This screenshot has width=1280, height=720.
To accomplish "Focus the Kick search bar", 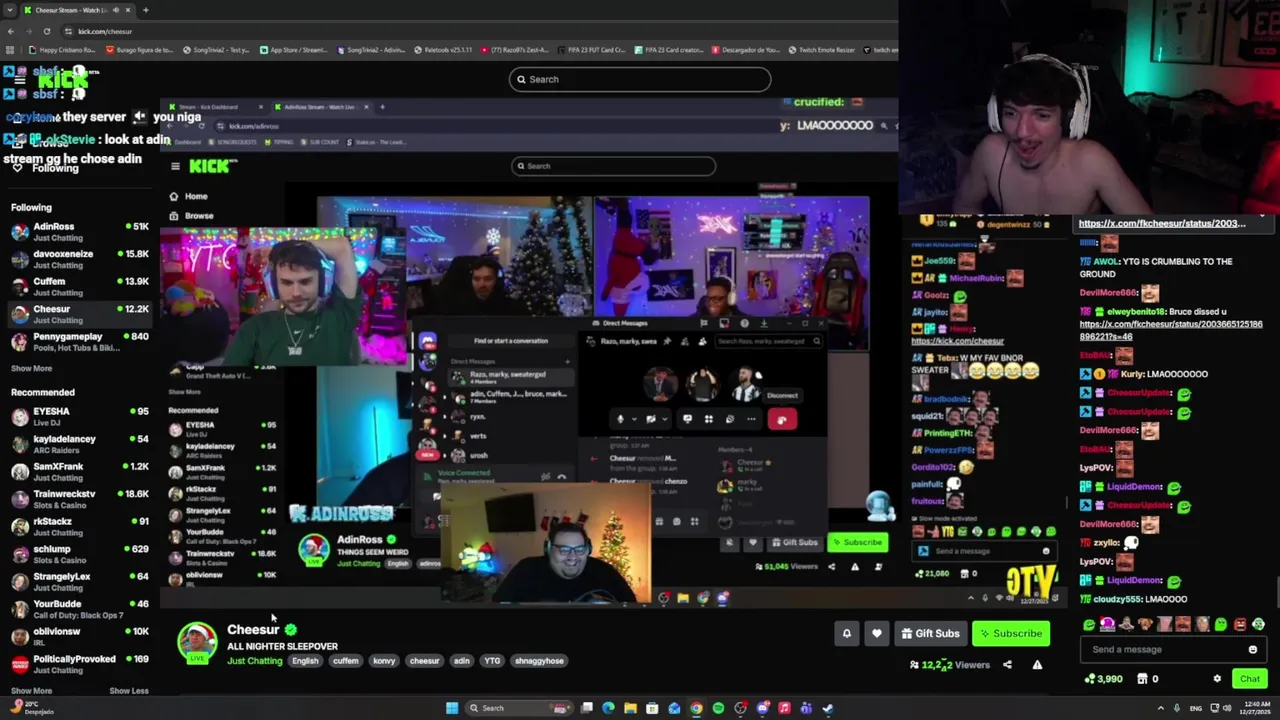I will click(x=640, y=79).
